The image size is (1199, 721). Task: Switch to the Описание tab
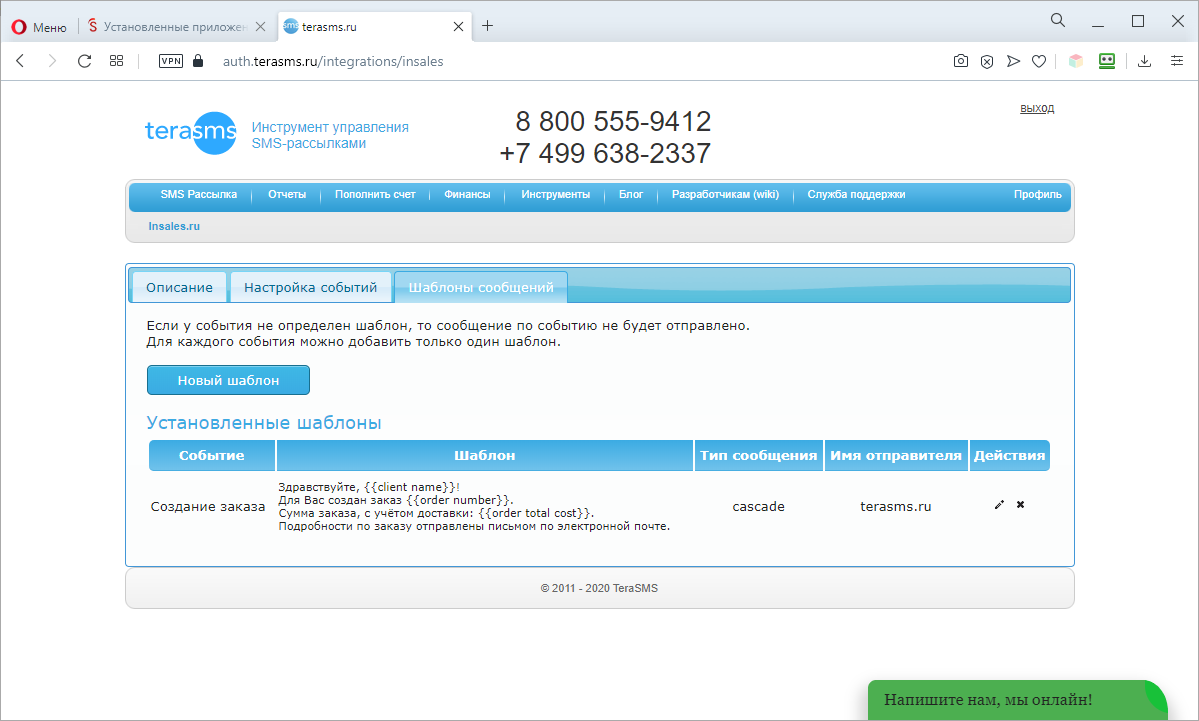pyautogui.click(x=180, y=287)
